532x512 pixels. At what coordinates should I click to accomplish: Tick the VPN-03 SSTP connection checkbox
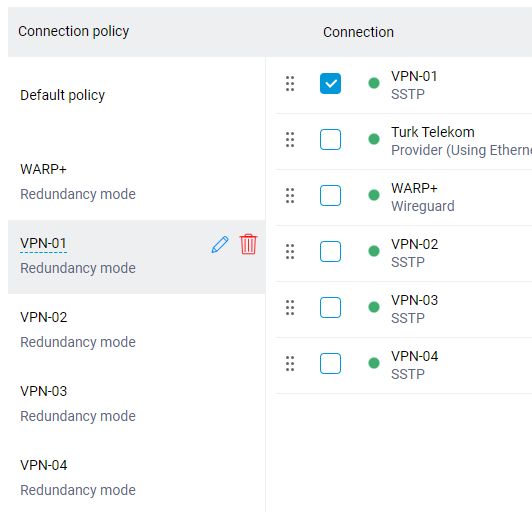click(330, 307)
